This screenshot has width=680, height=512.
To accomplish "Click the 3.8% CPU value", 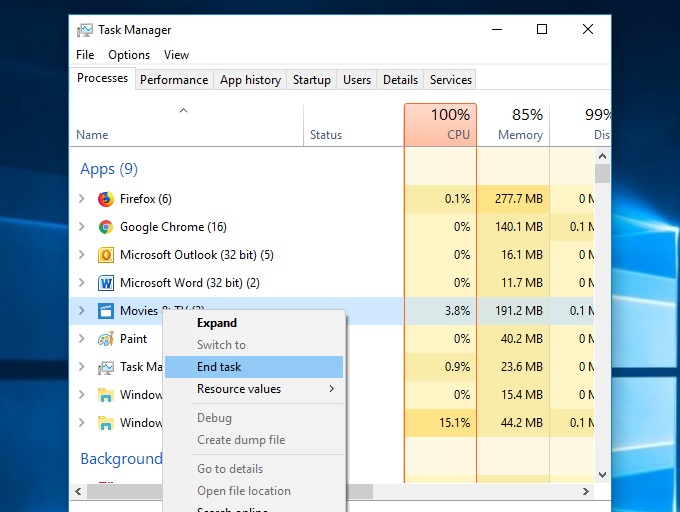I will [x=458, y=311].
